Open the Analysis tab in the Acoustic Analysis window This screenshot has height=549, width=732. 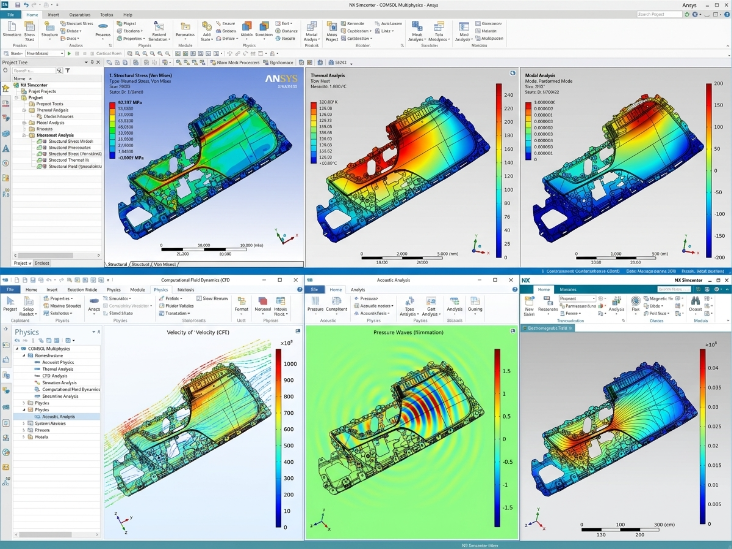point(358,289)
